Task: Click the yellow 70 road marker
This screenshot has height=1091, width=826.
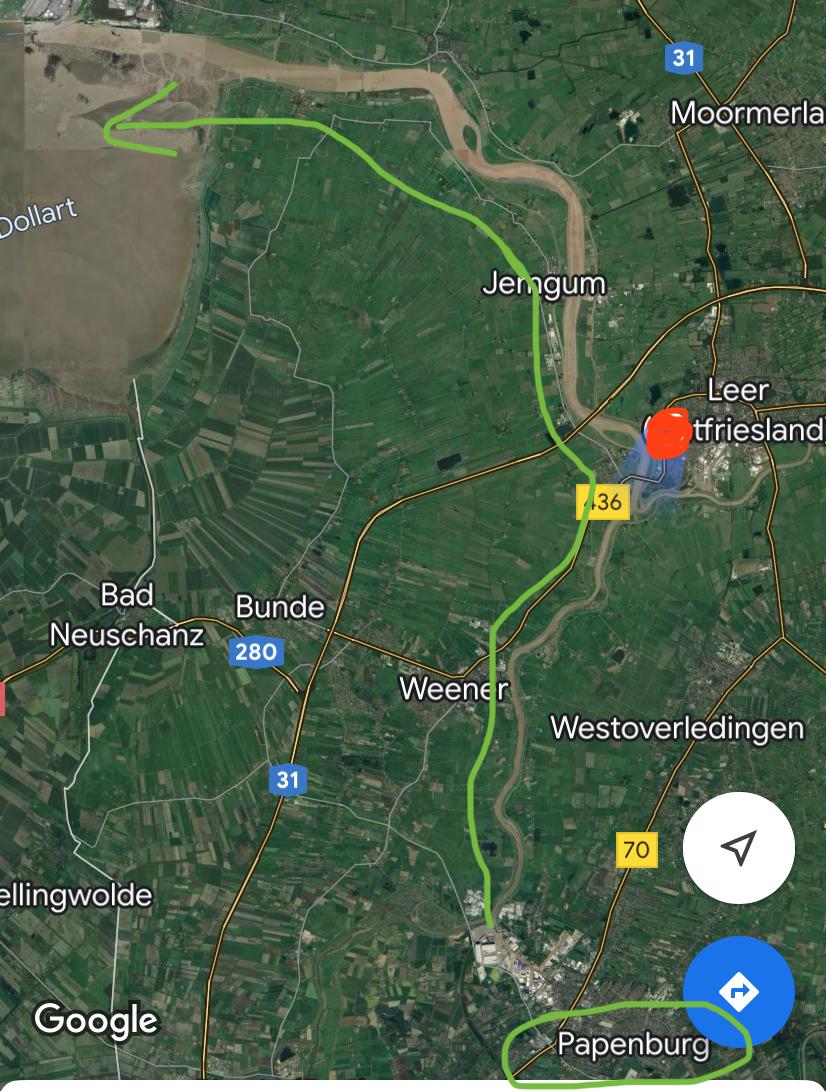Action: (636, 850)
